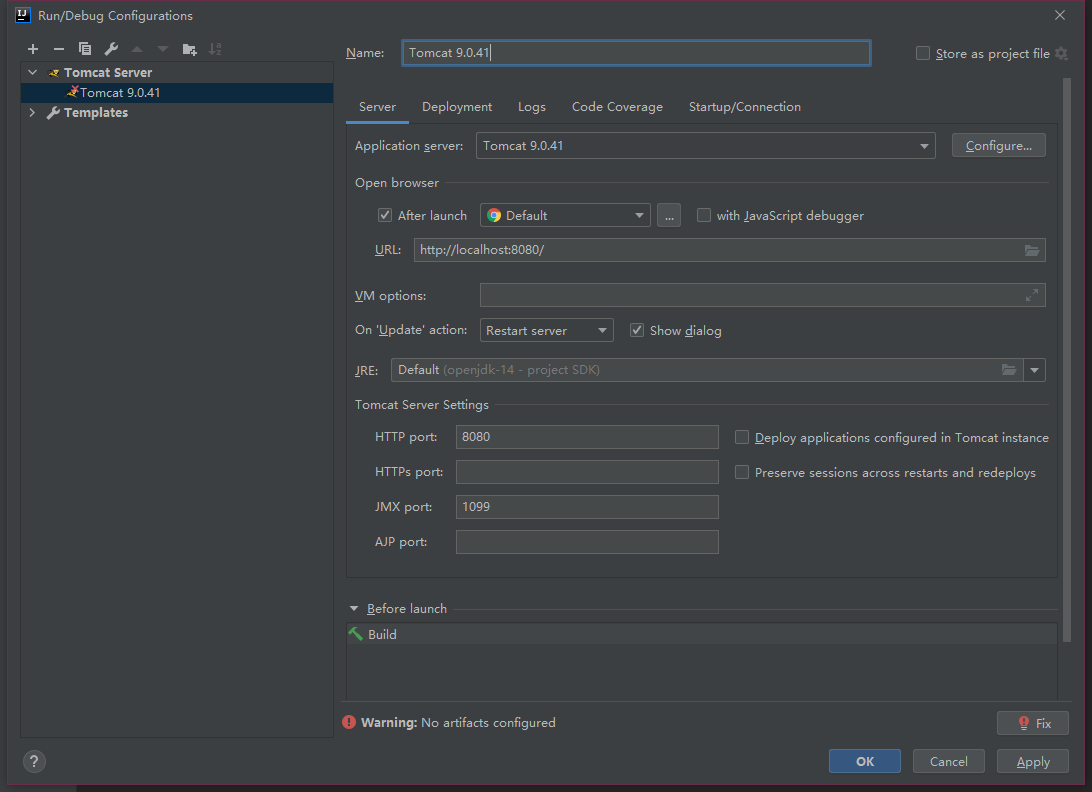Image resolution: width=1092 pixels, height=792 pixels.
Task: Select the Tomcat 9.0.41 tree item
Action: [177, 93]
